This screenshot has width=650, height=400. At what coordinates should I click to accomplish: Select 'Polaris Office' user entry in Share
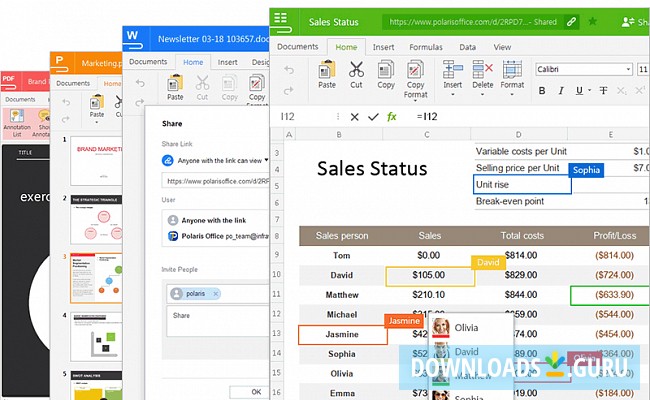tap(218, 236)
